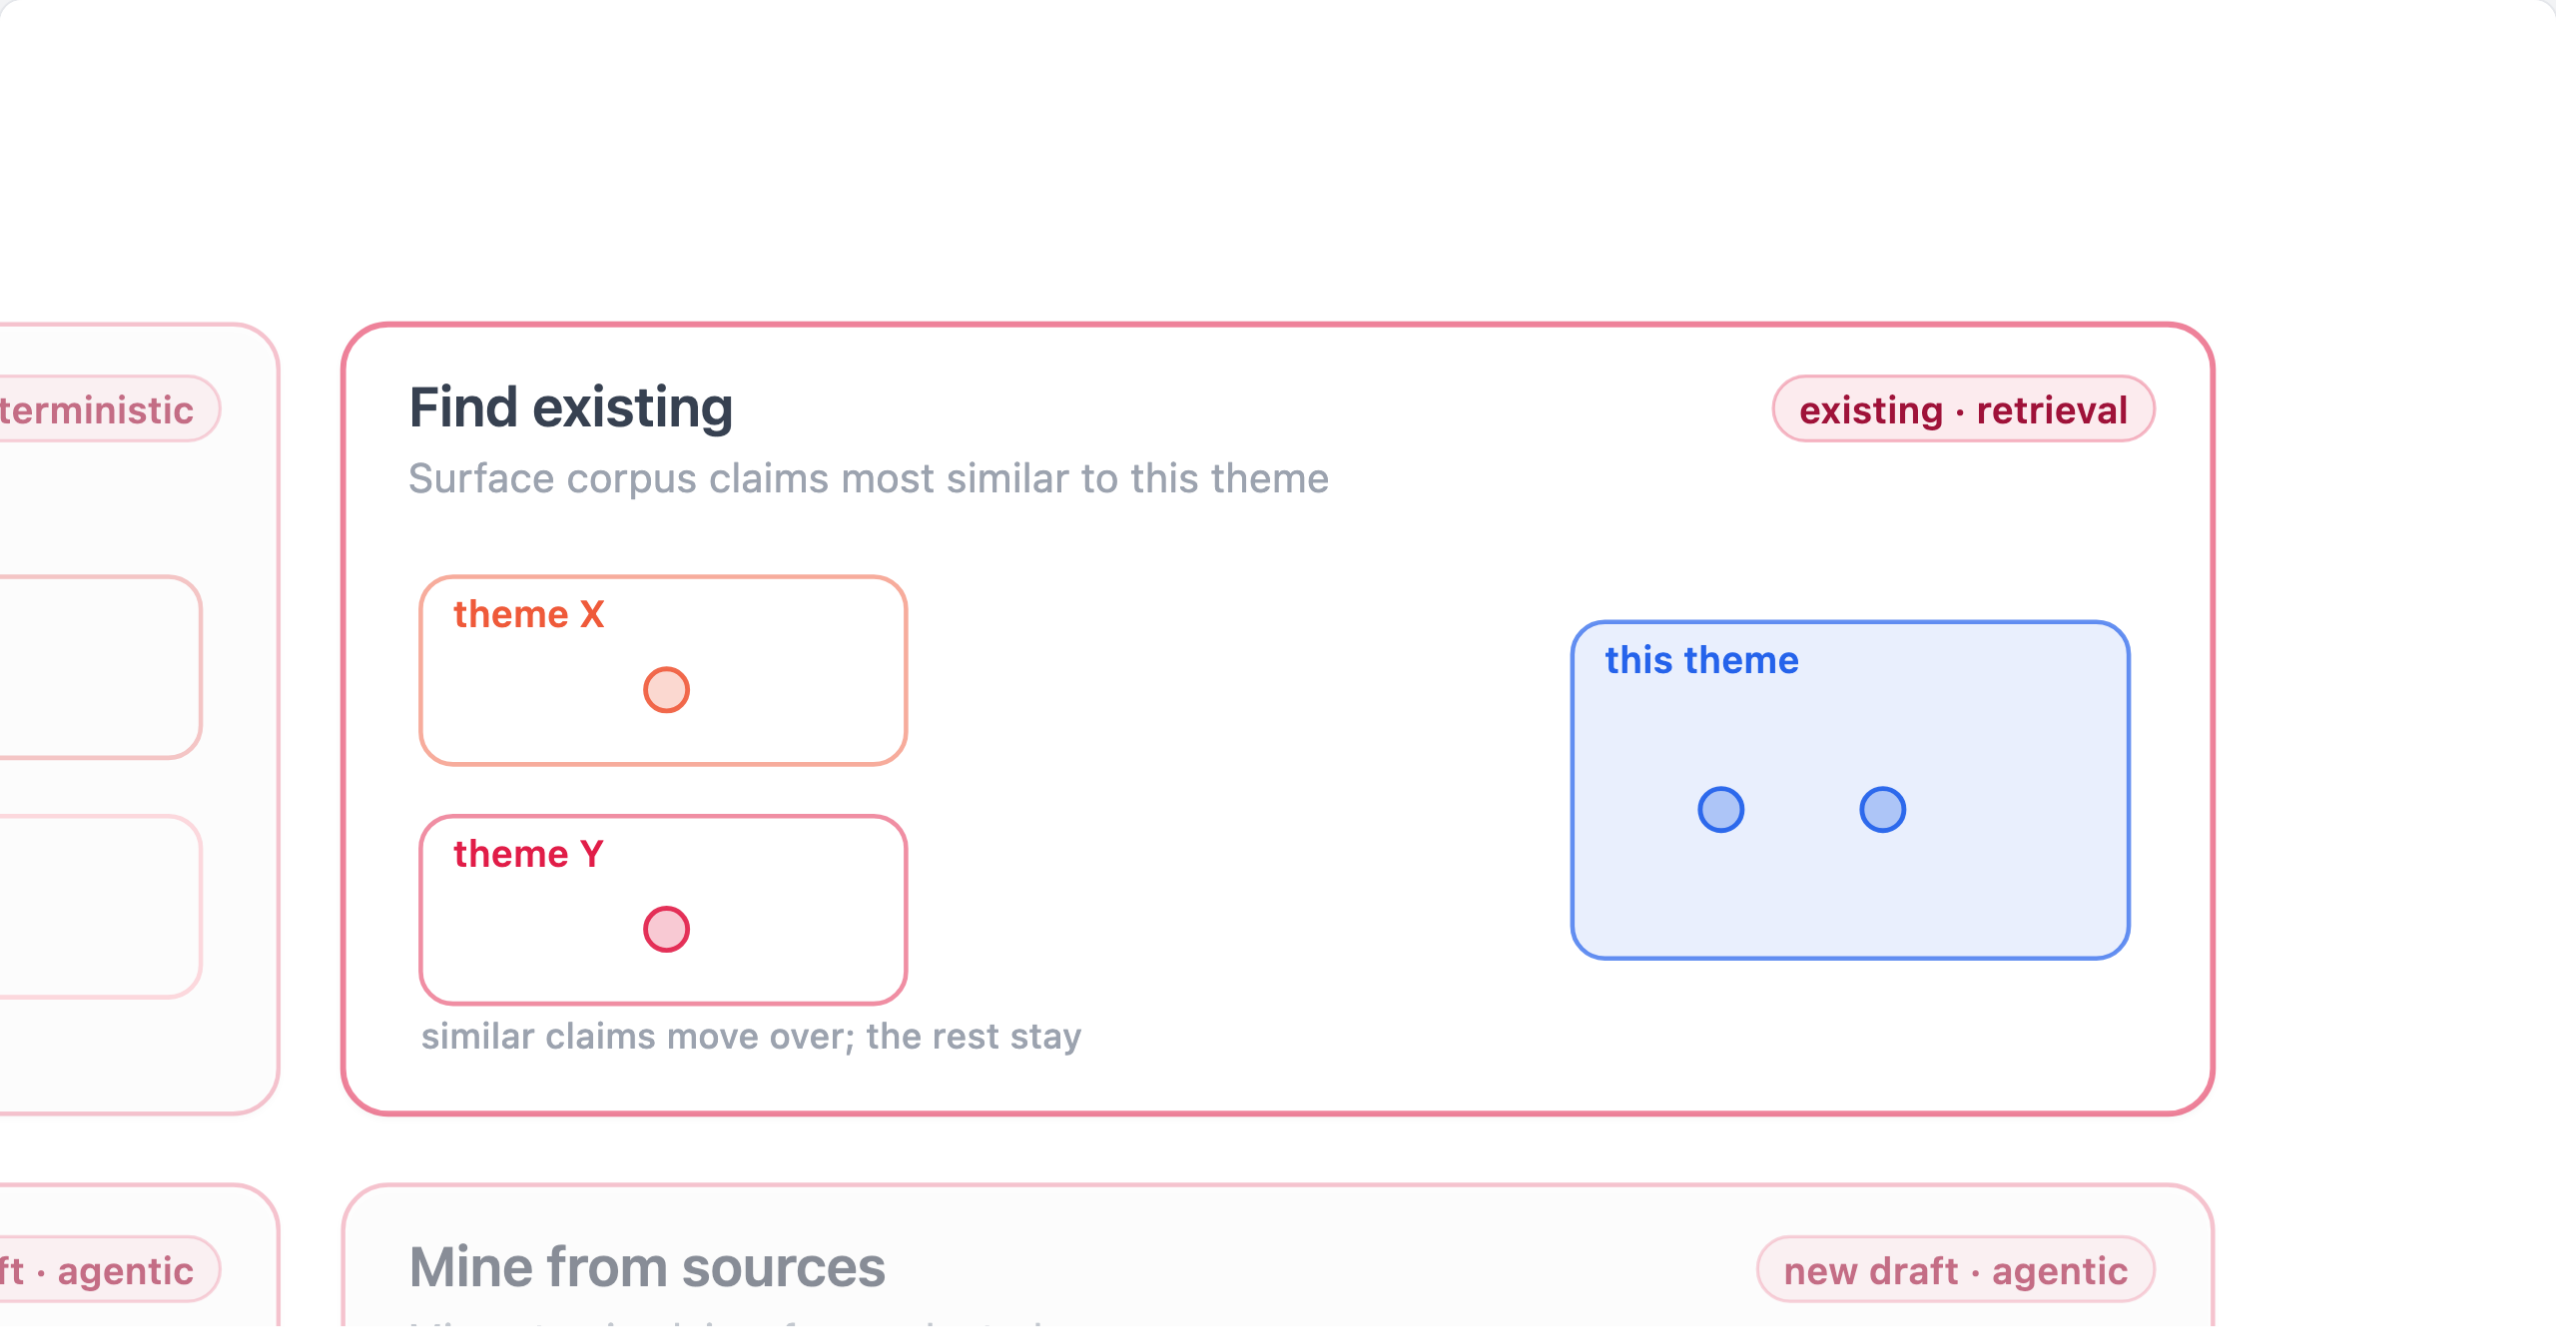Click the 'existing · retrieval' badge
Screen dimensions: 2556x1342
pos(1963,409)
